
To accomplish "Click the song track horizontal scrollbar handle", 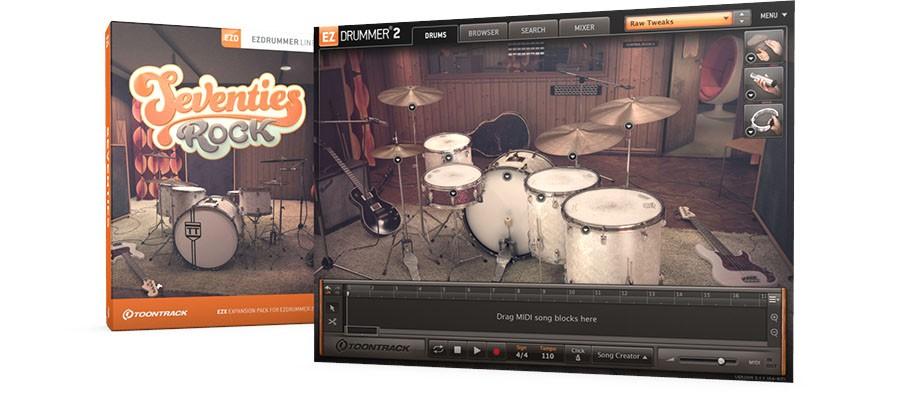I will click(x=363, y=330).
